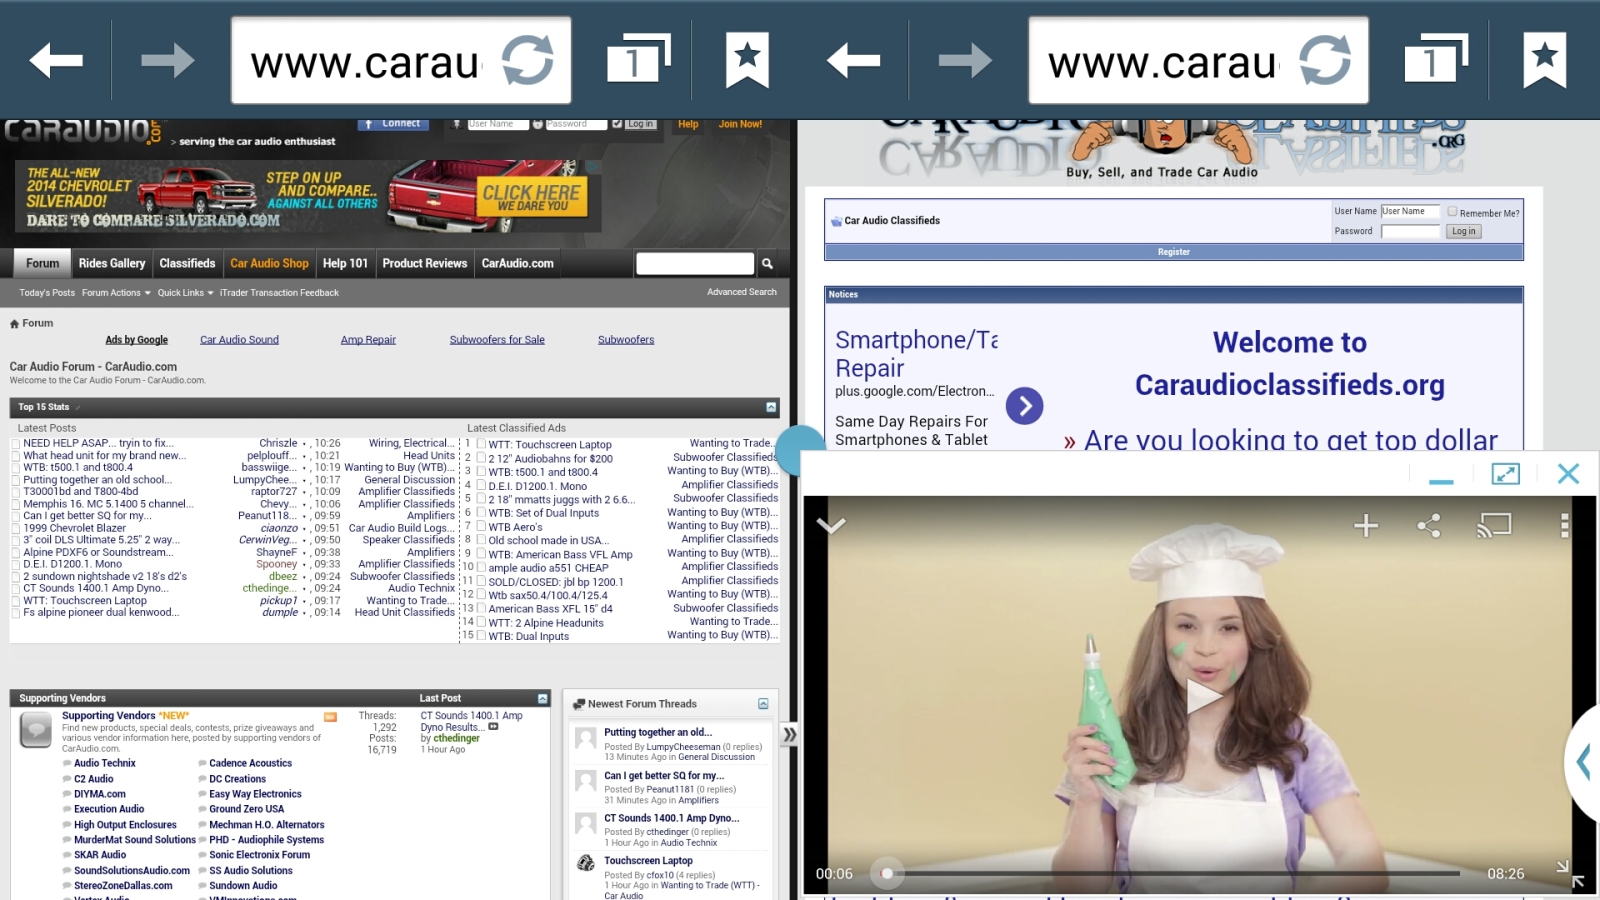Click the Register link
Image resolution: width=1600 pixels, height=900 pixels.
tap(1173, 252)
